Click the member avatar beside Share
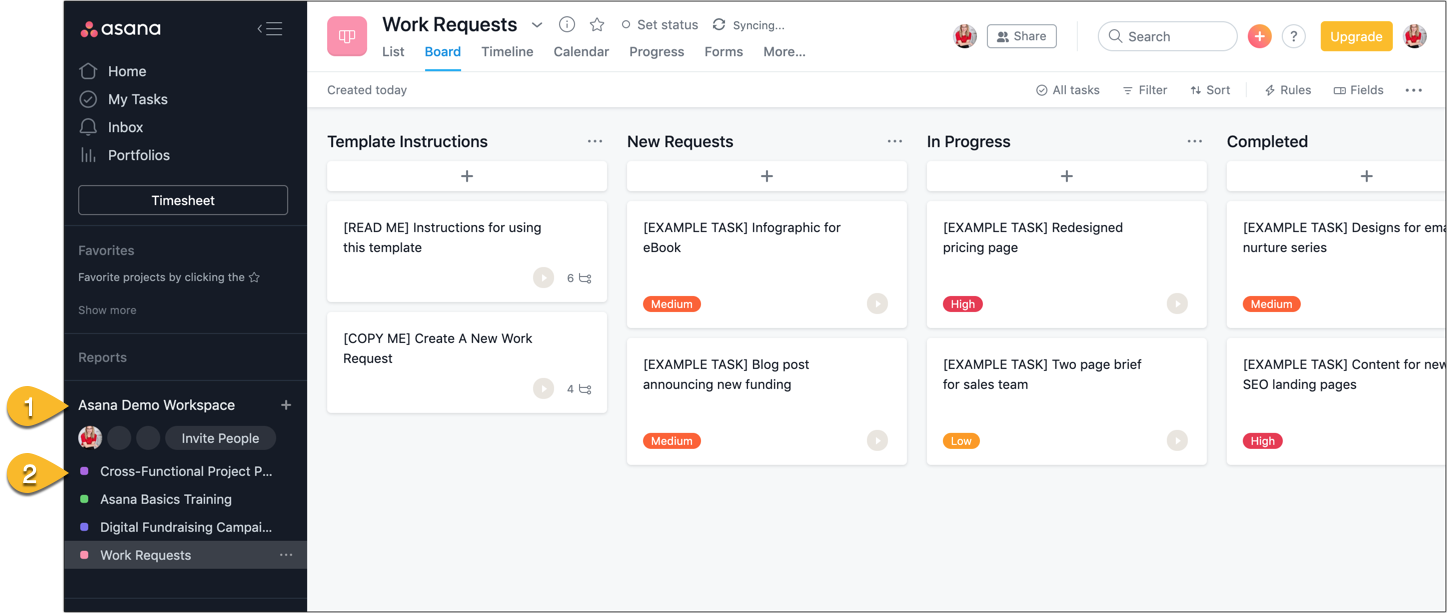 click(x=965, y=37)
